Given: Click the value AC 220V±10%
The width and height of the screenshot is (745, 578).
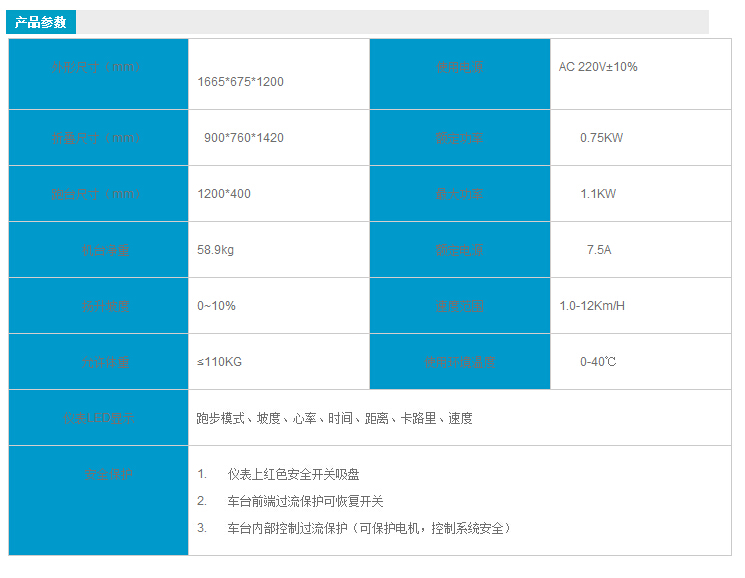Looking at the screenshot, I should [598, 67].
